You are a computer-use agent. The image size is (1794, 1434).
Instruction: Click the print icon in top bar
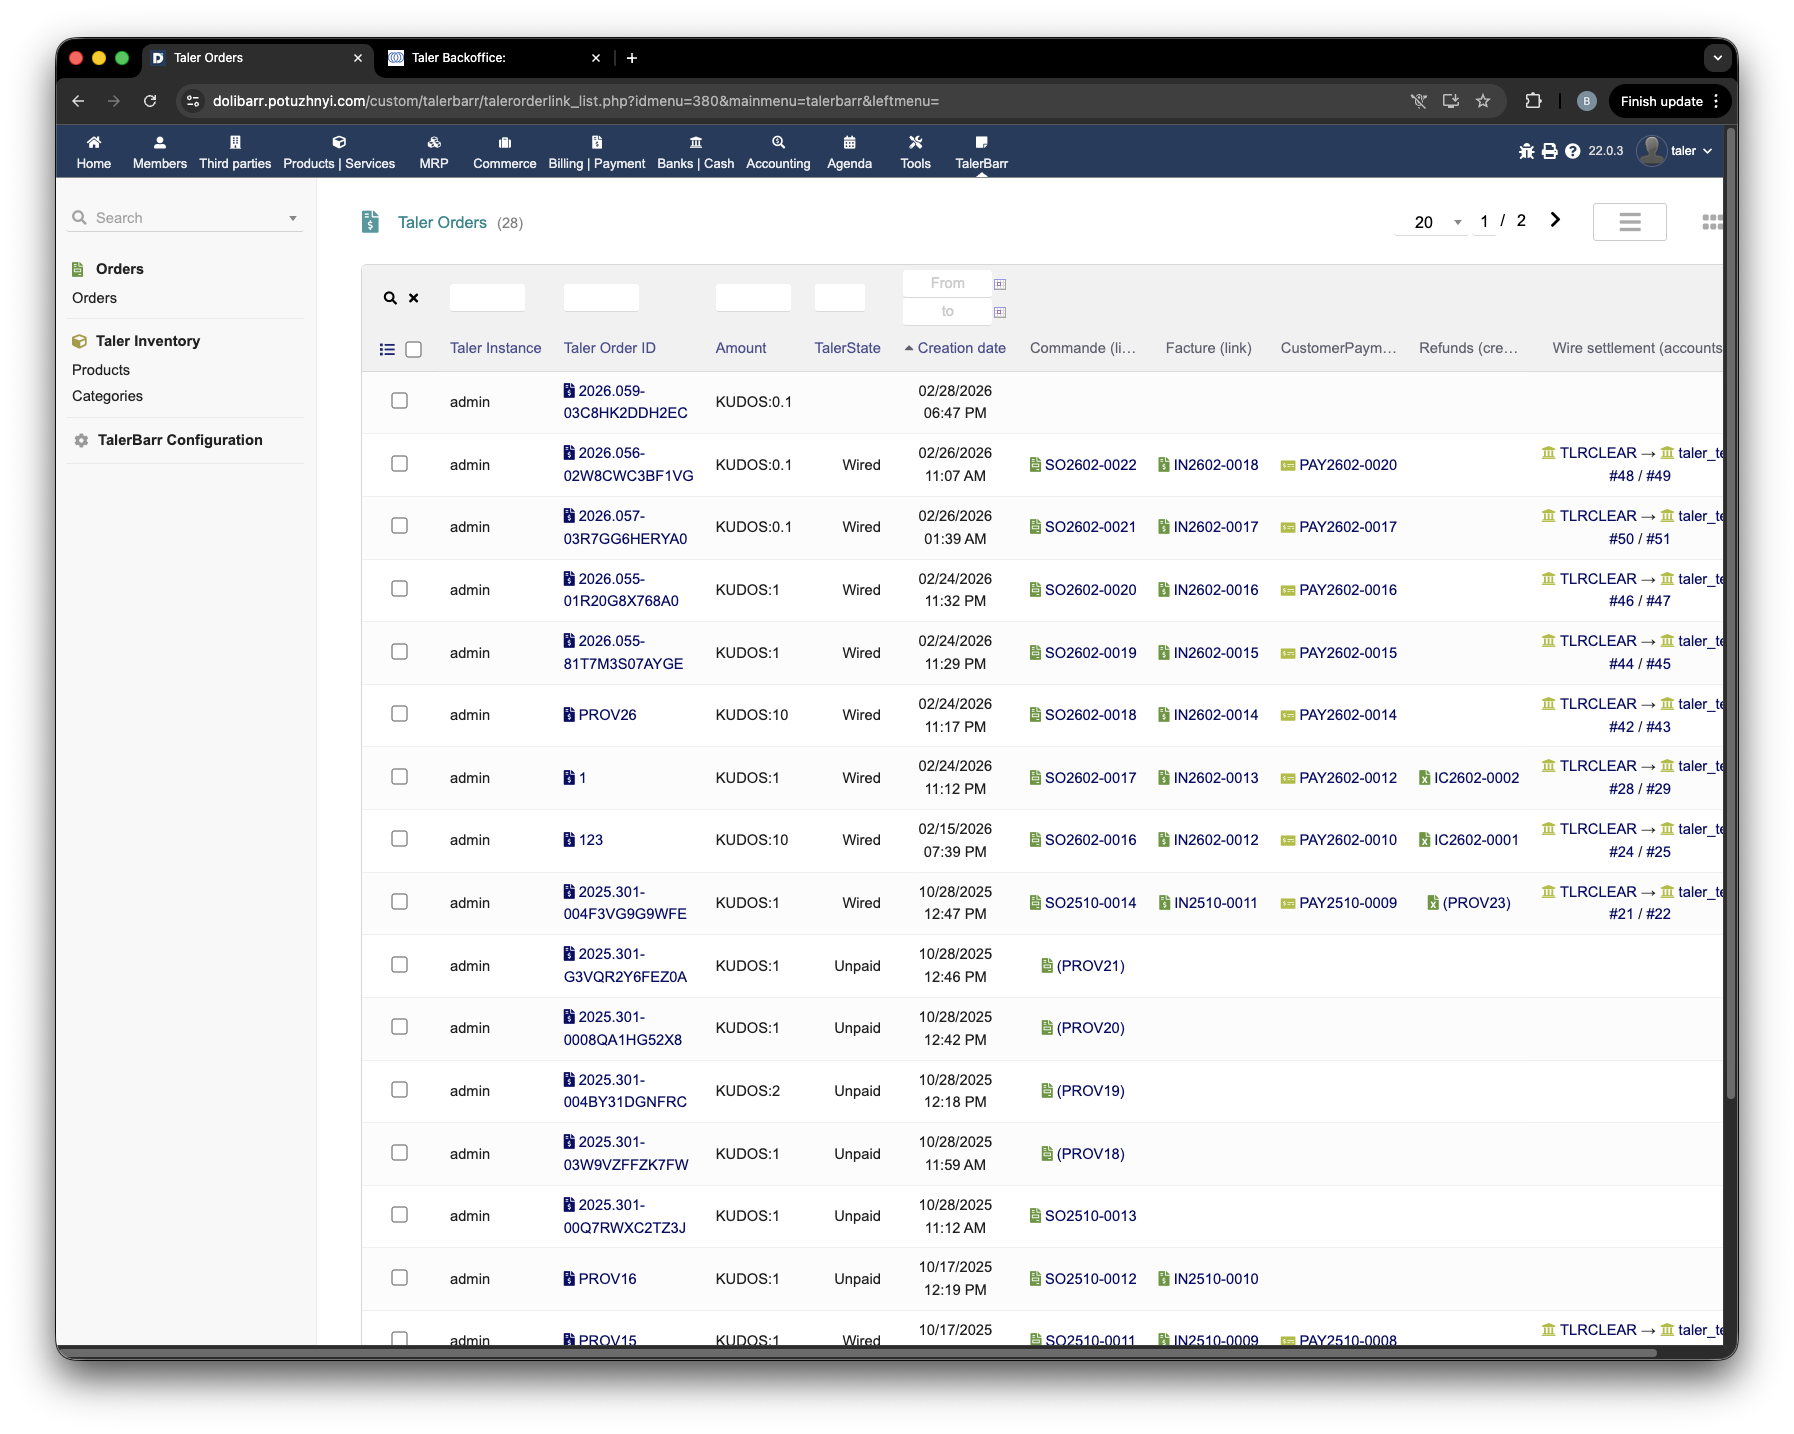click(x=1549, y=151)
